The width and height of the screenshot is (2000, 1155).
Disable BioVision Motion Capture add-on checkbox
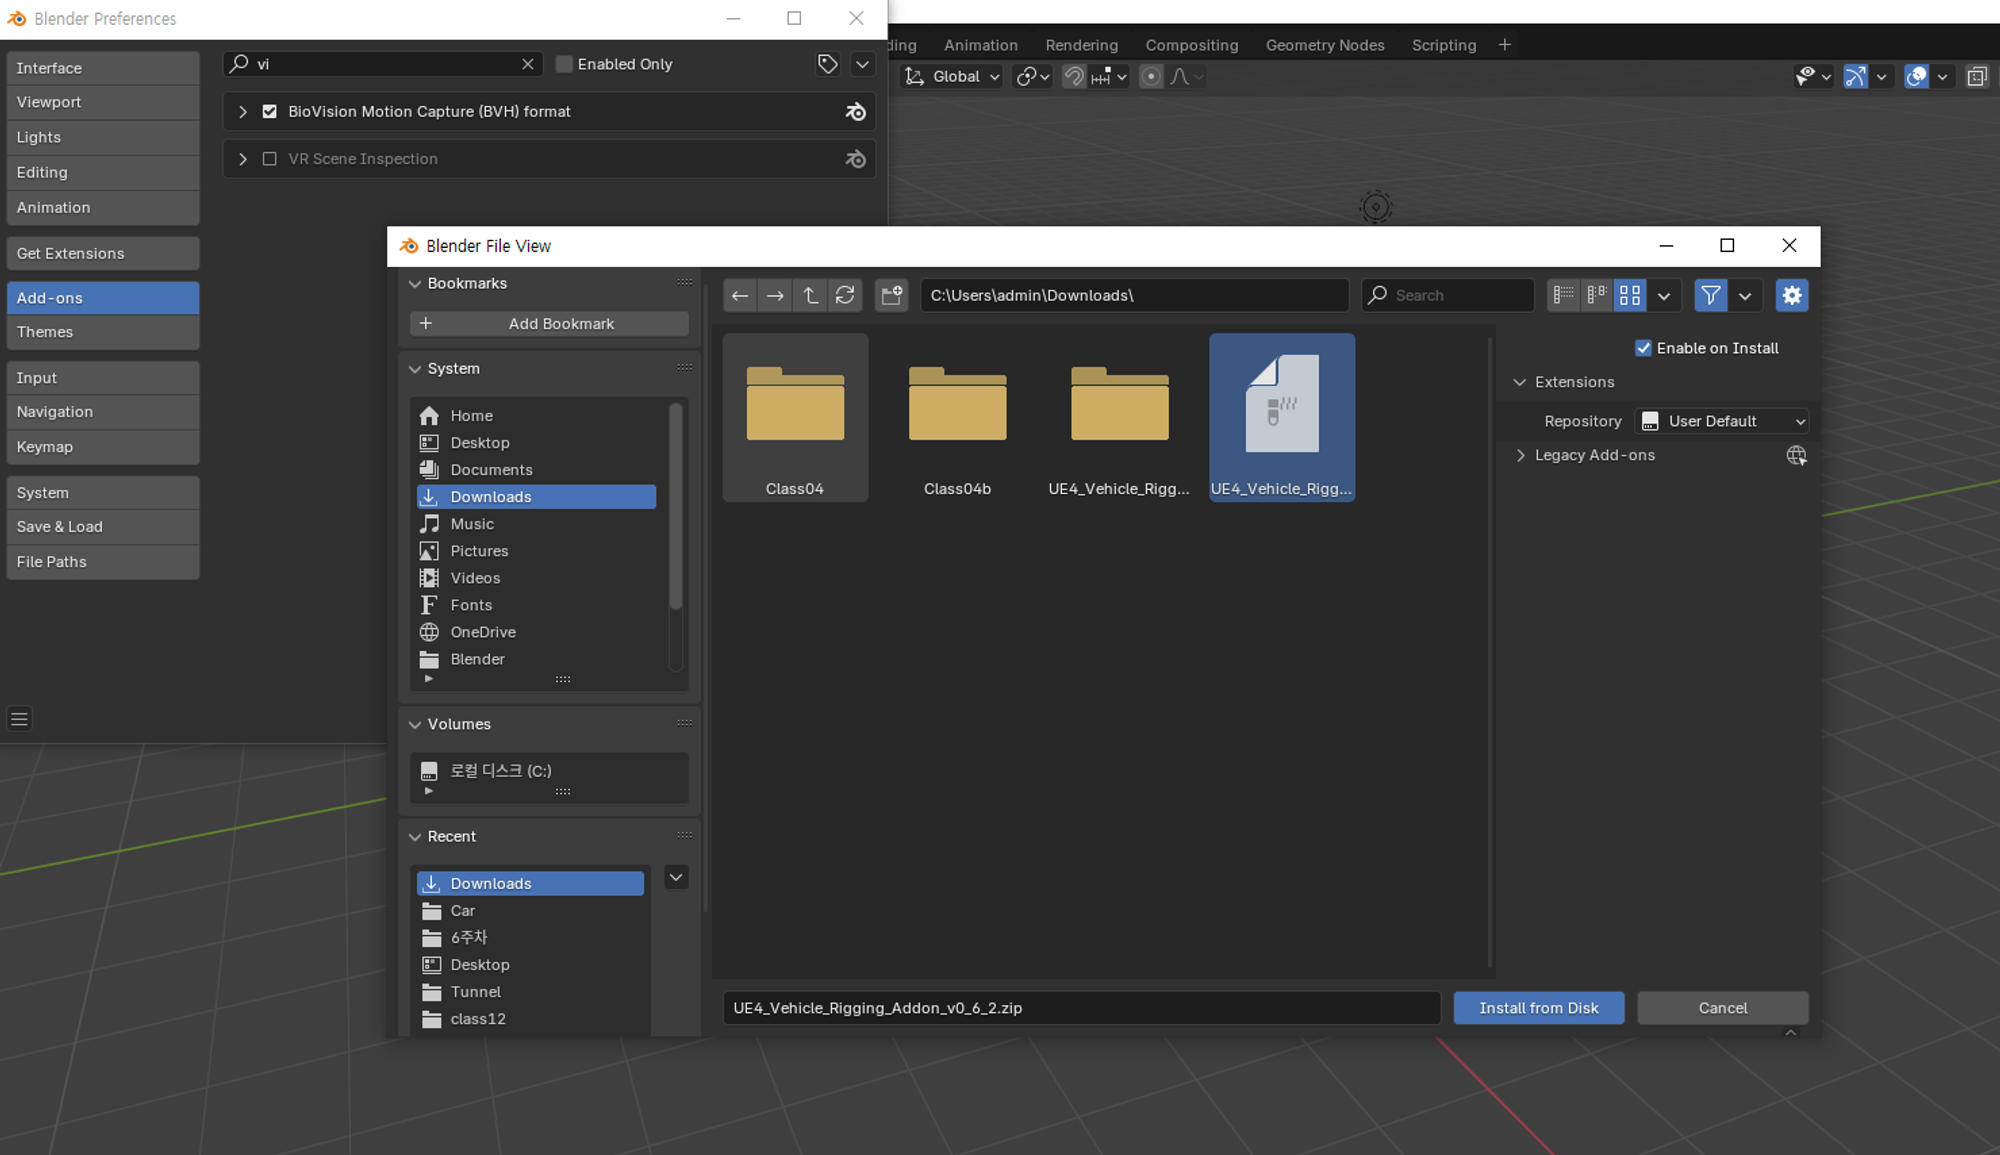coord(269,112)
